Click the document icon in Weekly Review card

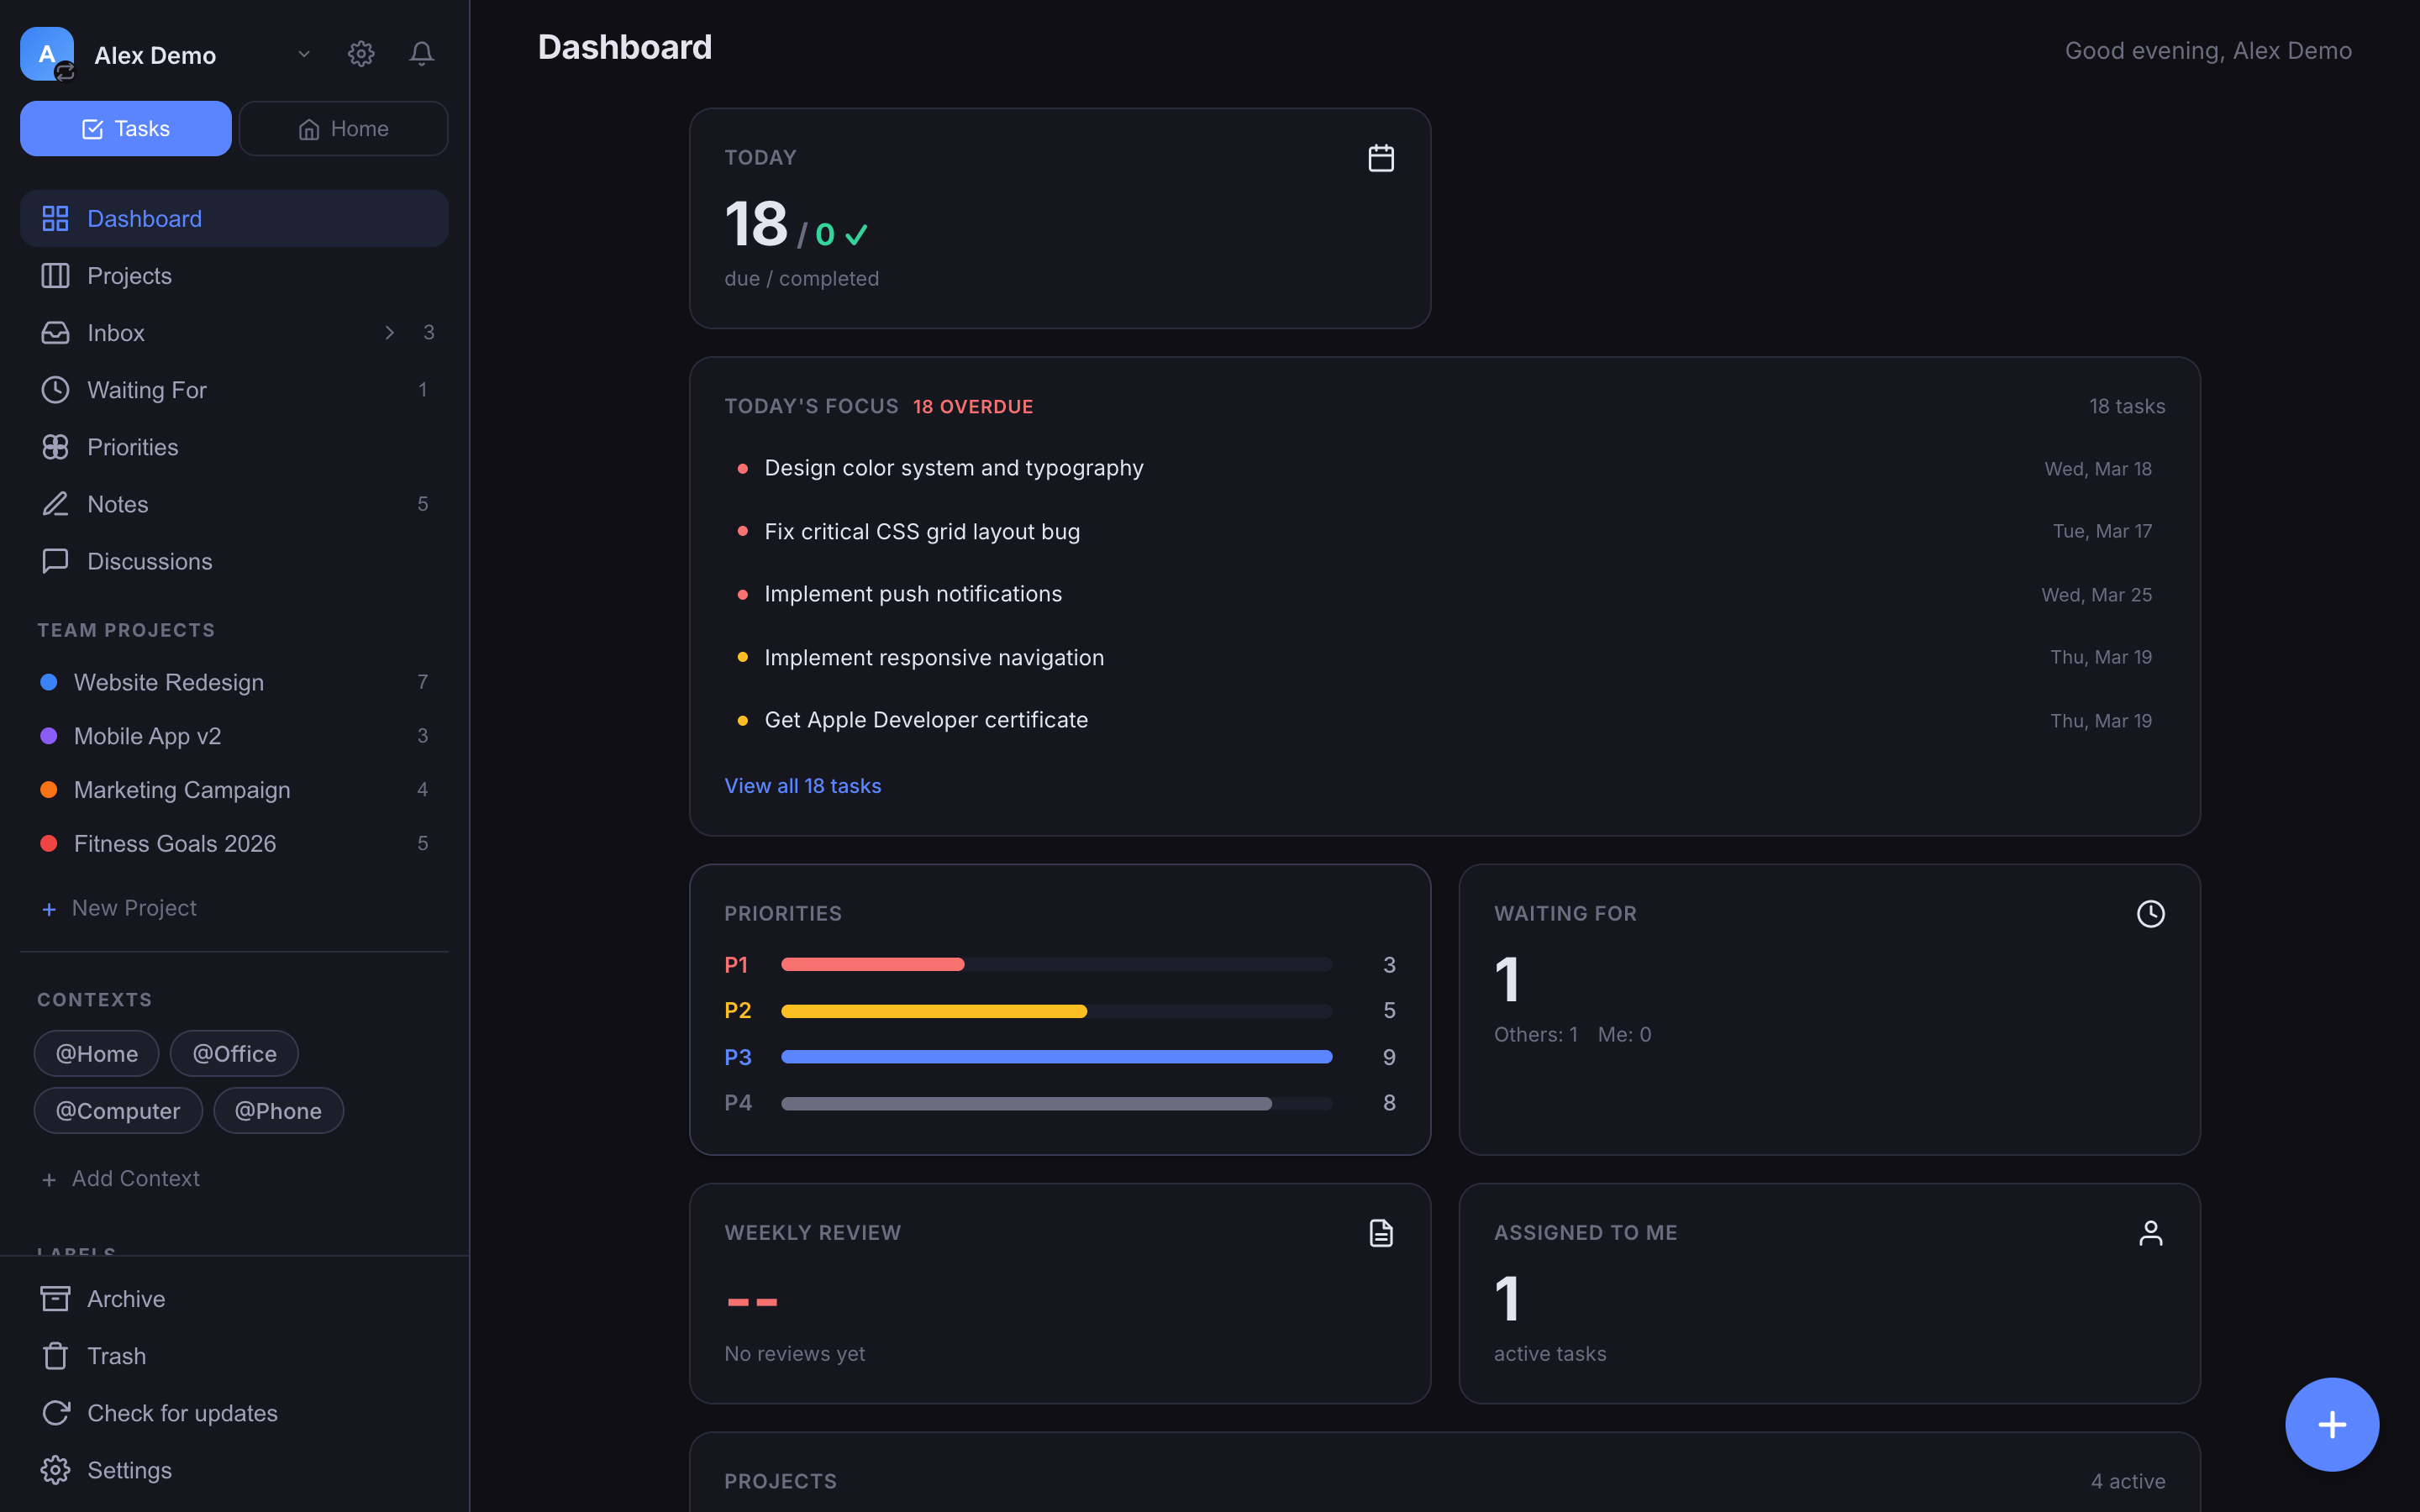click(x=1381, y=1233)
